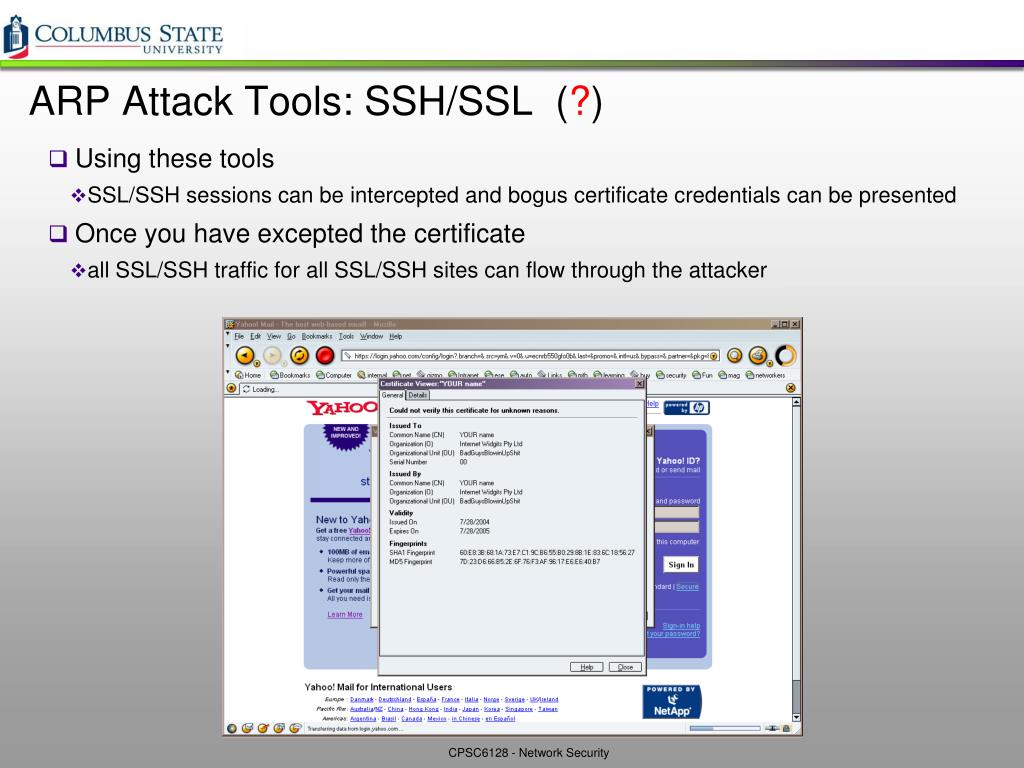Open the Tools menu
Viewport: 1024px width, 768px height.
pos(346,336)
